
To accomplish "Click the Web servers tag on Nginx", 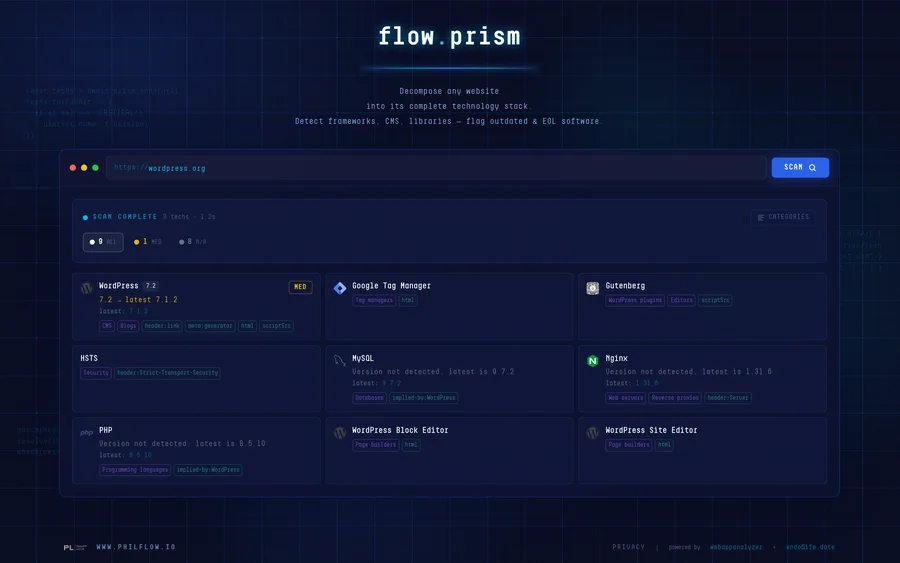I will click(626, 398).
